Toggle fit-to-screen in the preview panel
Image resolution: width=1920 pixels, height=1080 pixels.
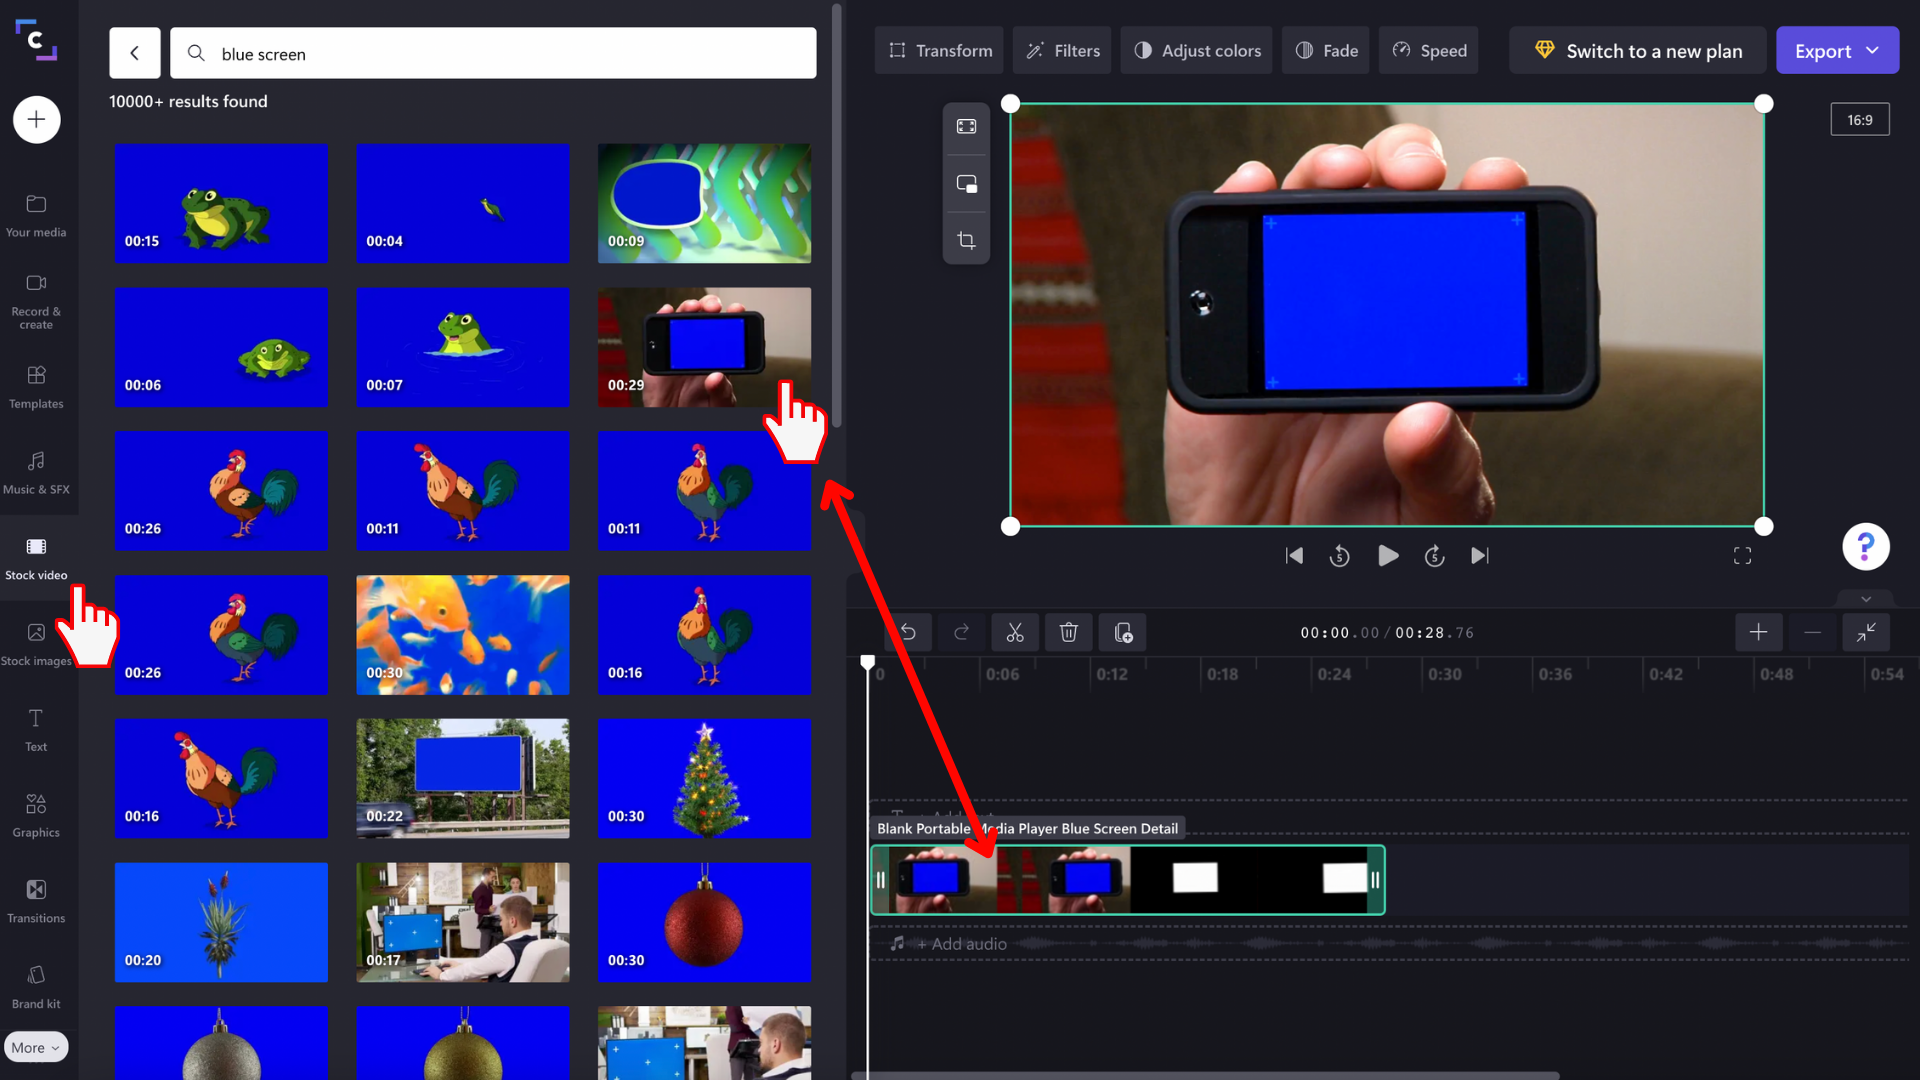(x=966, y=126)
